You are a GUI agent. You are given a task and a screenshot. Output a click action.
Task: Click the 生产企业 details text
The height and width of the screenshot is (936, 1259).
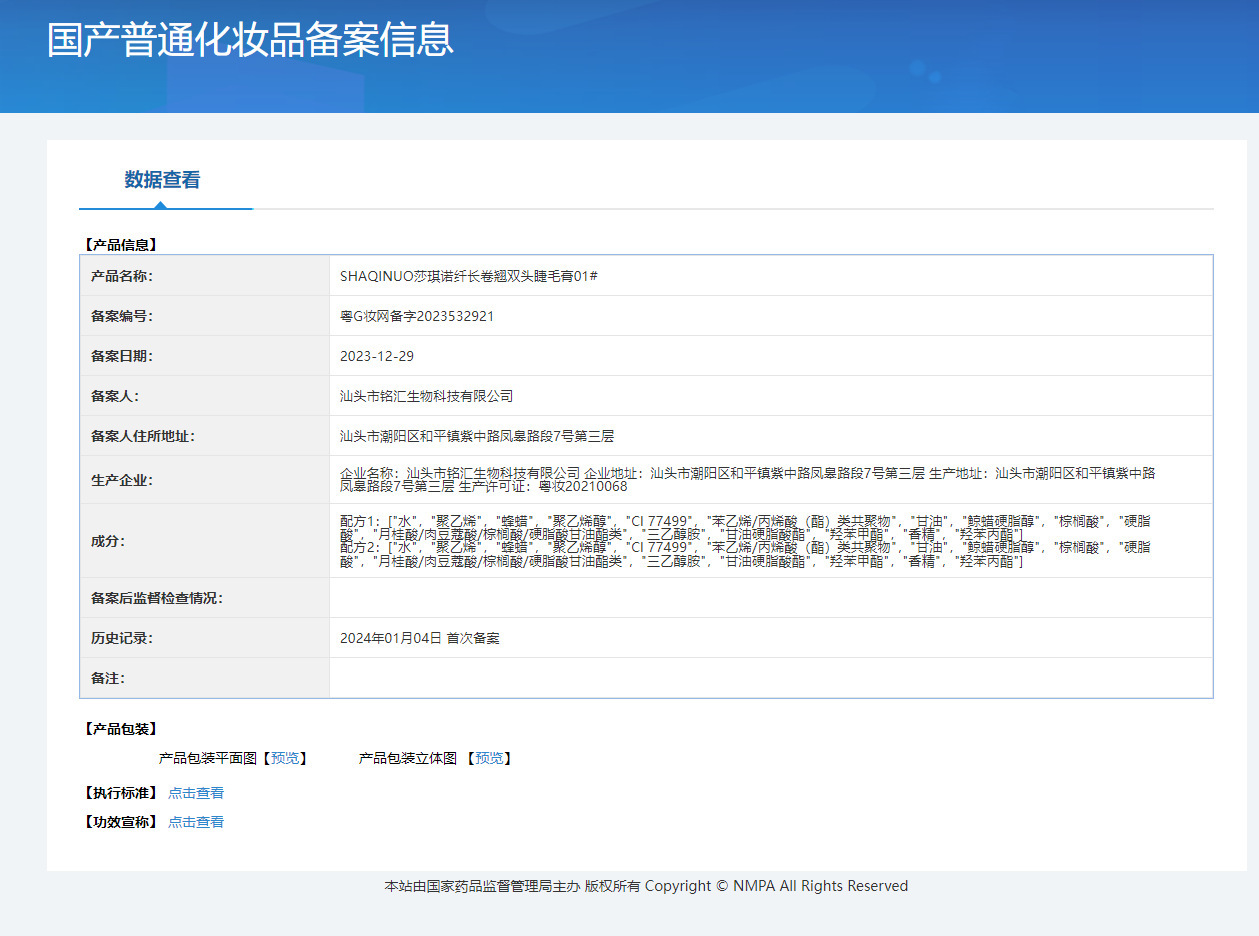coord(748,480)
